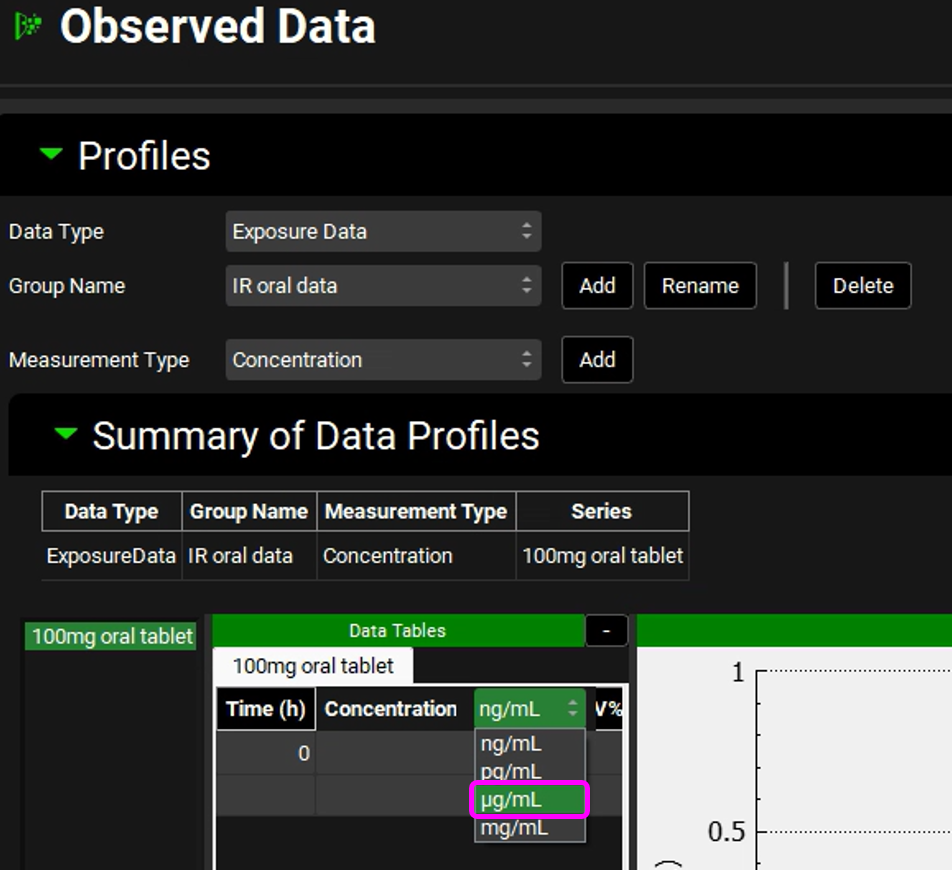Minimize Data Tables with minus button
Viewport: 952px width, 870px height.
coord(606,631)
